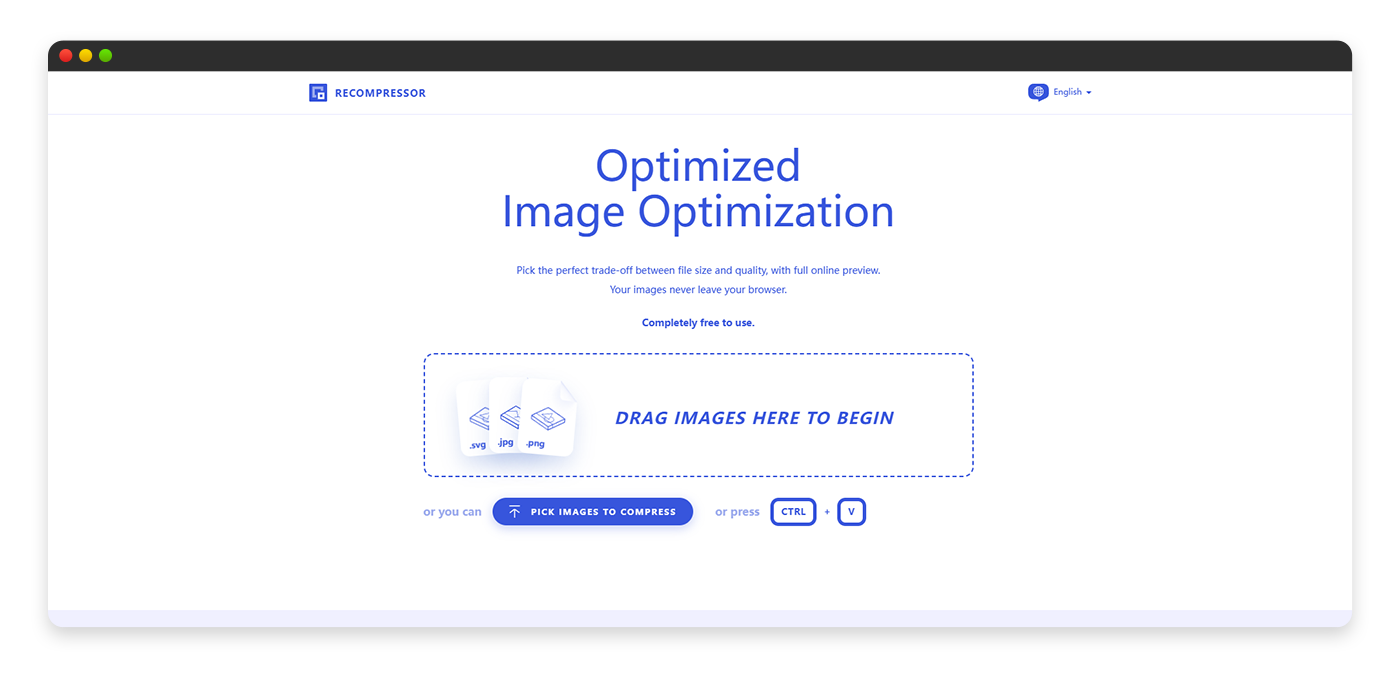The height and width of the screenshot is (700, 1400).
Task: Click the green maximize window button
Action: [x=106, y=55]
